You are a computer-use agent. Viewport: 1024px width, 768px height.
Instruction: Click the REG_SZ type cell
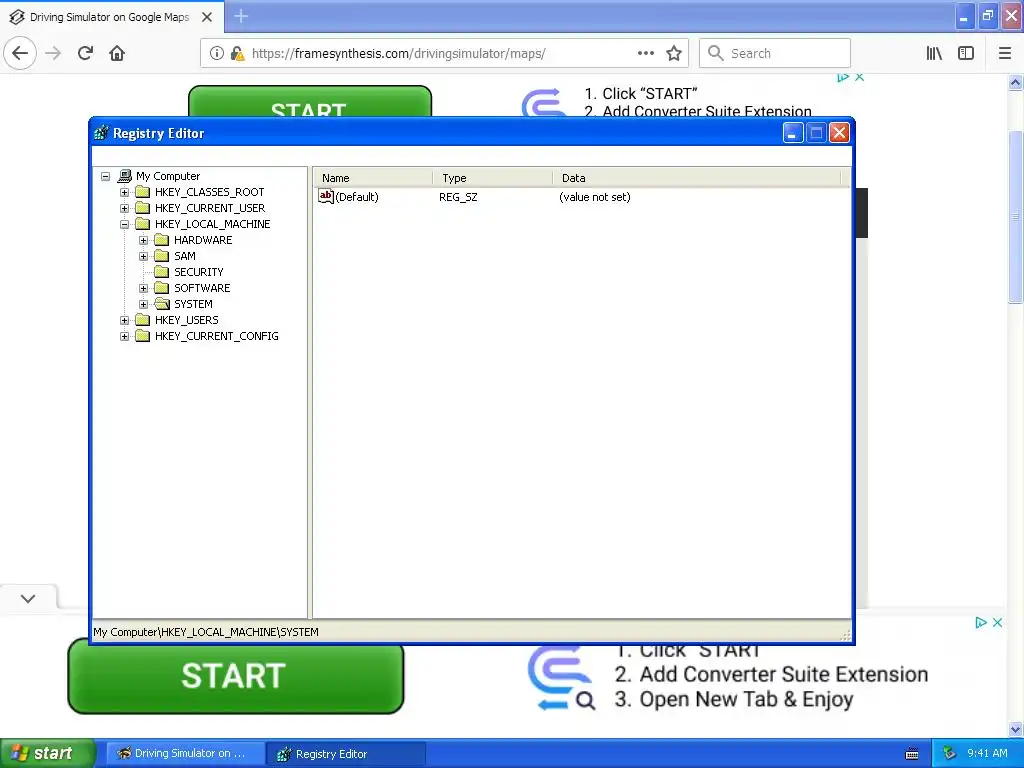tap(458, 197)
